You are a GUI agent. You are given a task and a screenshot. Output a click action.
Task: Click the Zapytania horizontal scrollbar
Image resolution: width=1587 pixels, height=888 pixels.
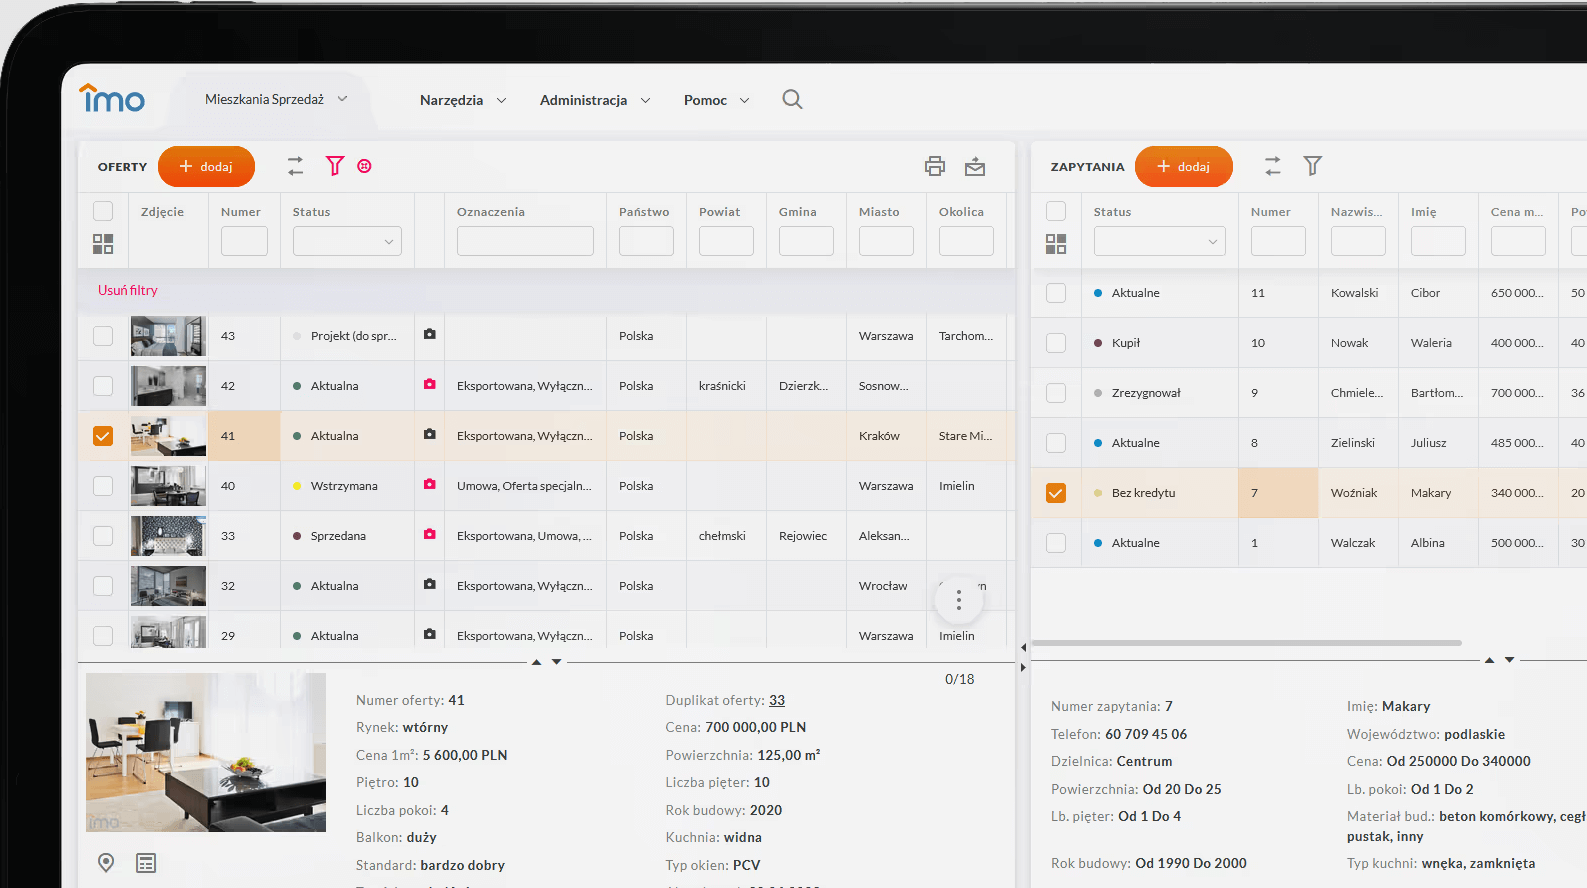coord(1246,643)
